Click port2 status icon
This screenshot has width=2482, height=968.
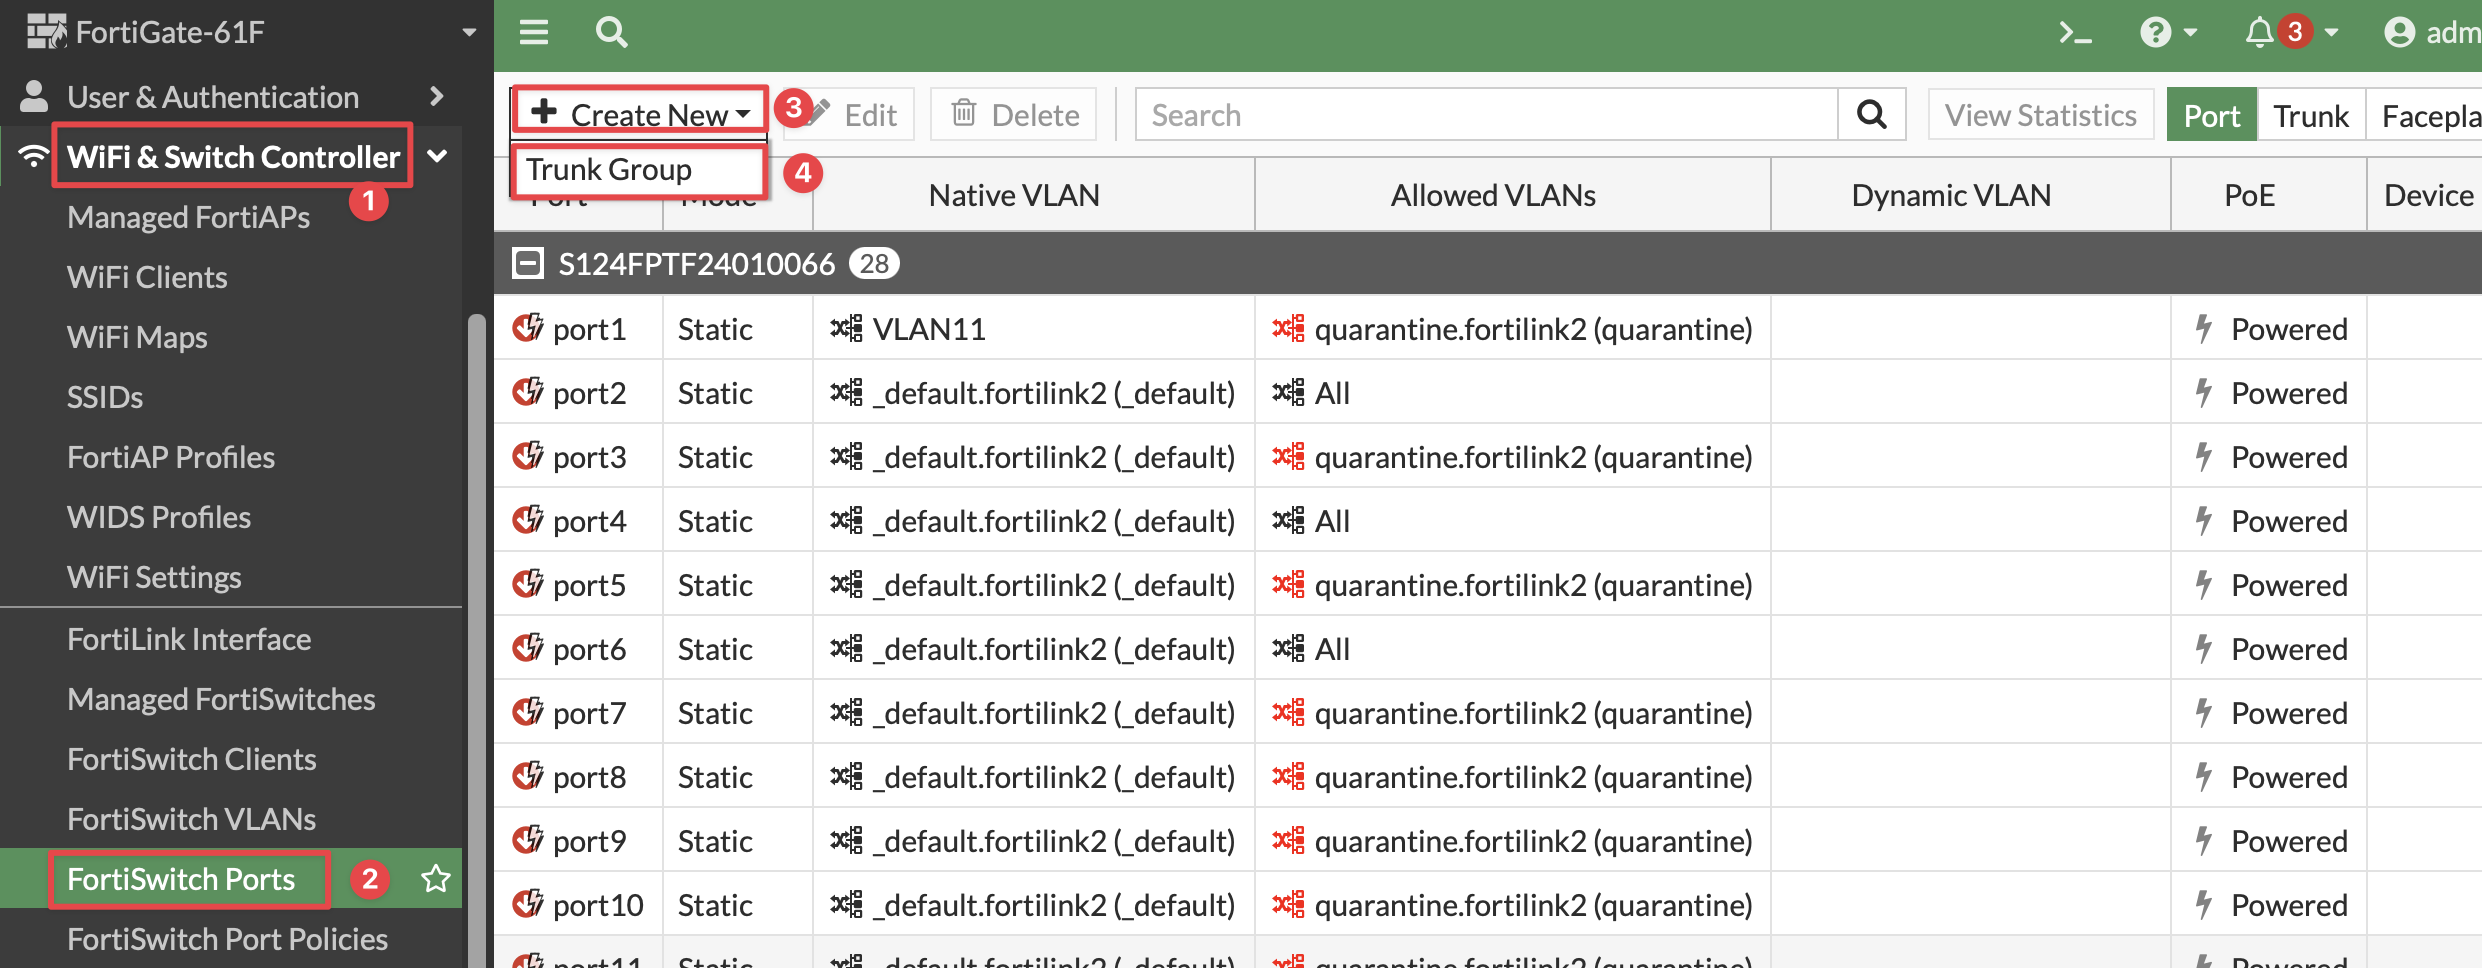(528, 391)
